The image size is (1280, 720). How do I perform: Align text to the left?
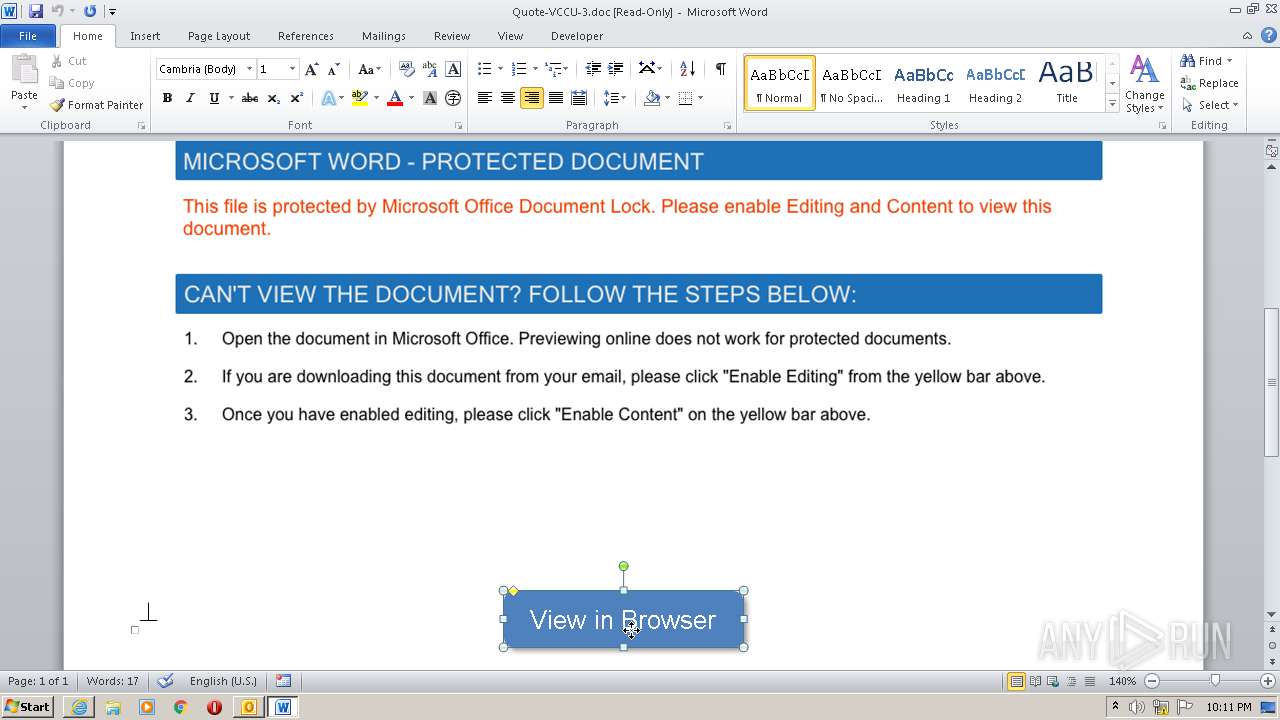485,98
